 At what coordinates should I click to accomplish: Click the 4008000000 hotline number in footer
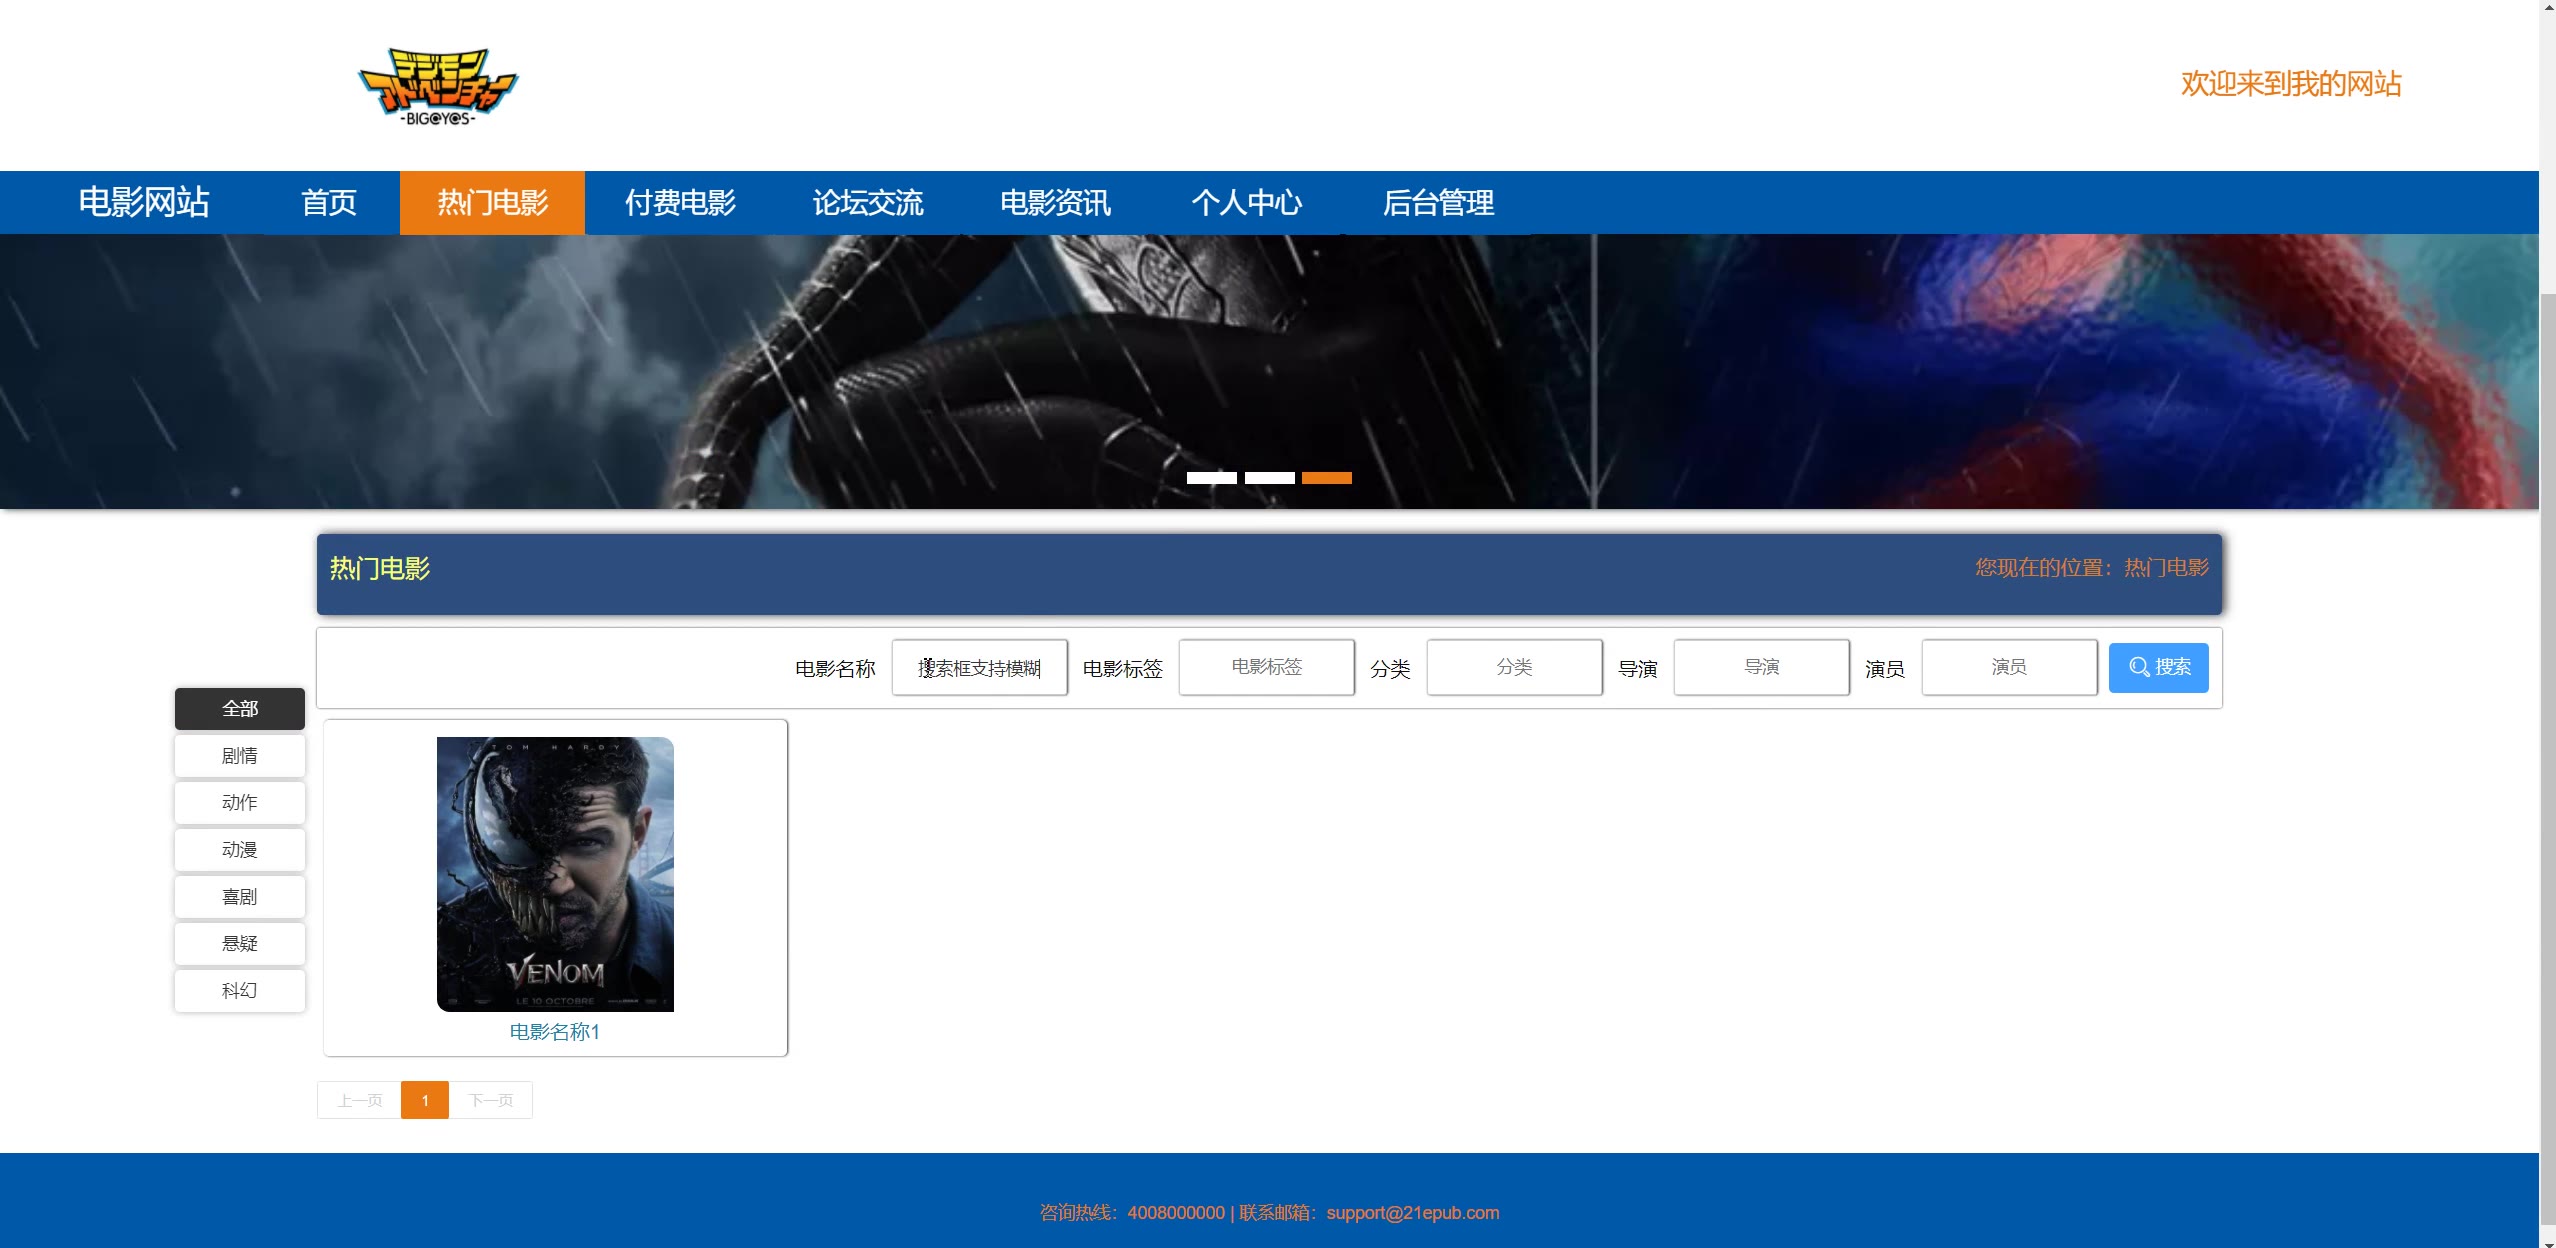pyautogui.click(x=1176, y=1212)
